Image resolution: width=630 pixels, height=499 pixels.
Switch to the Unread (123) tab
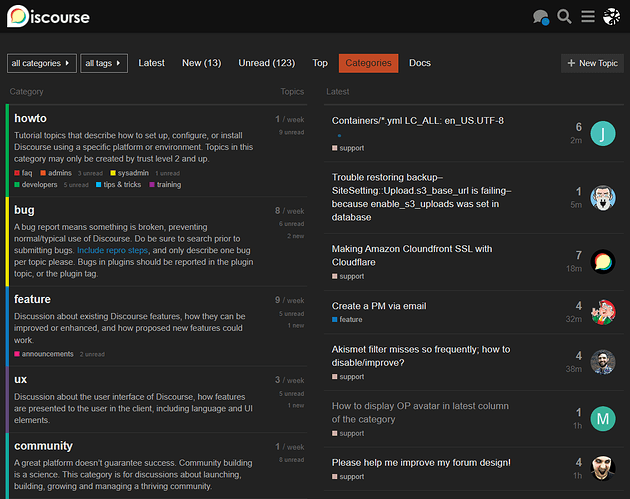click(267, 63)
